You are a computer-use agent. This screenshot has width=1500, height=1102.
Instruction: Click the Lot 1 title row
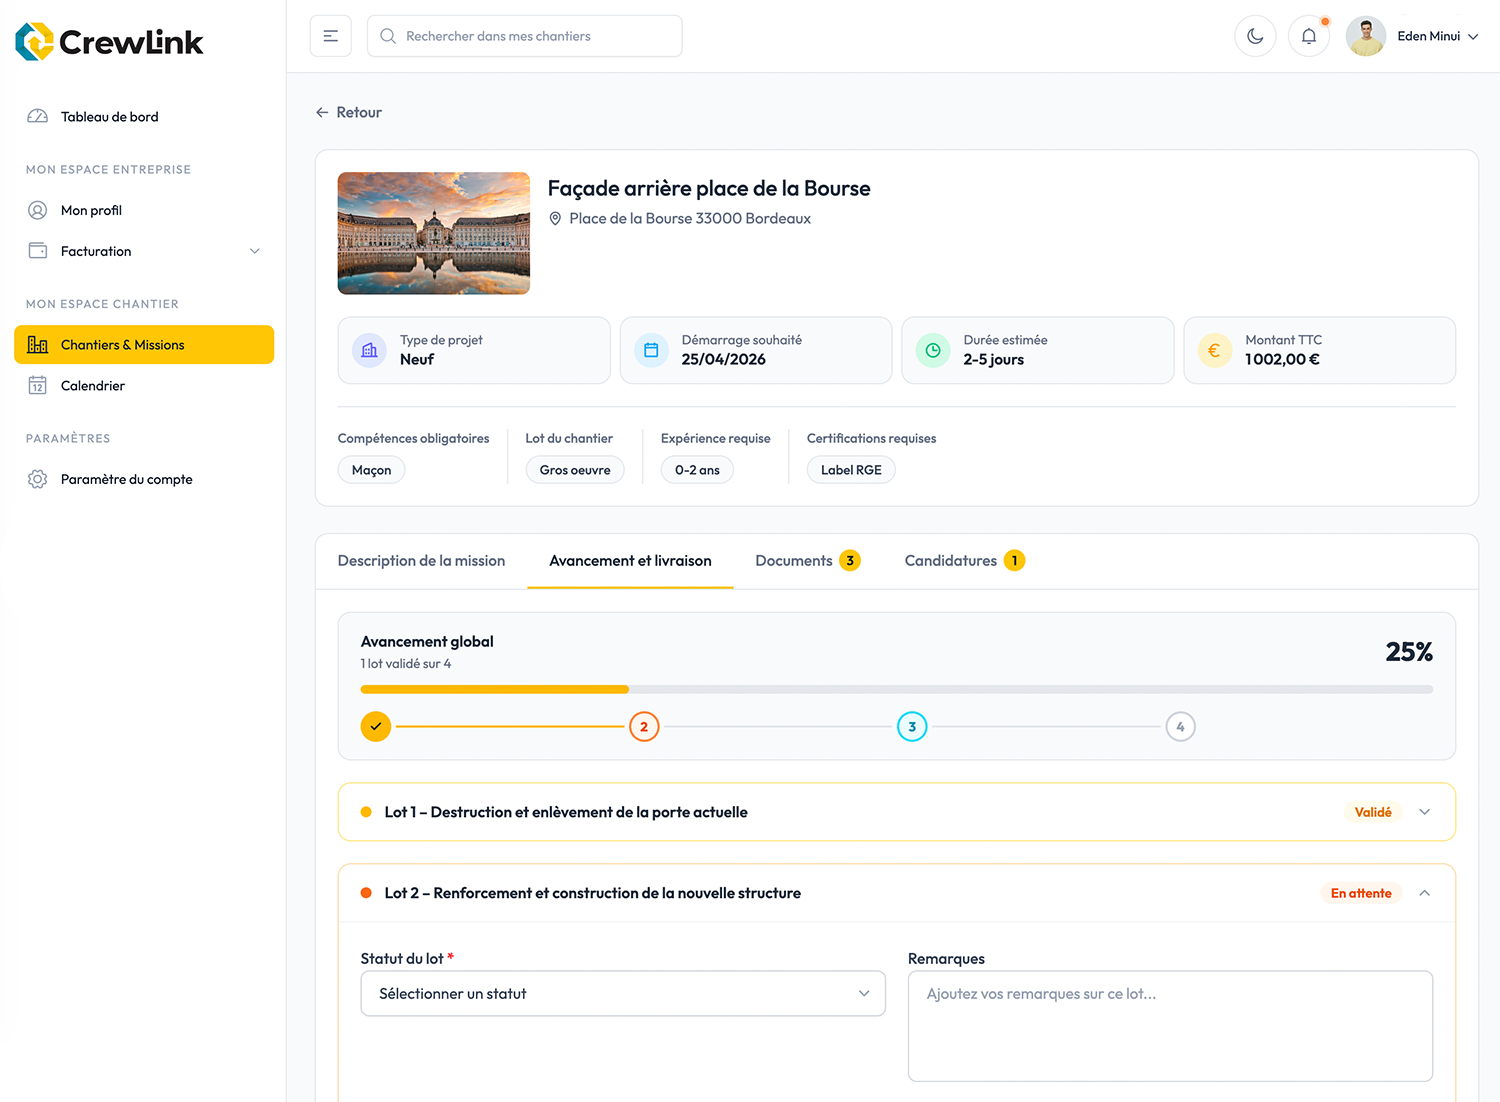[x=897, y=812]
